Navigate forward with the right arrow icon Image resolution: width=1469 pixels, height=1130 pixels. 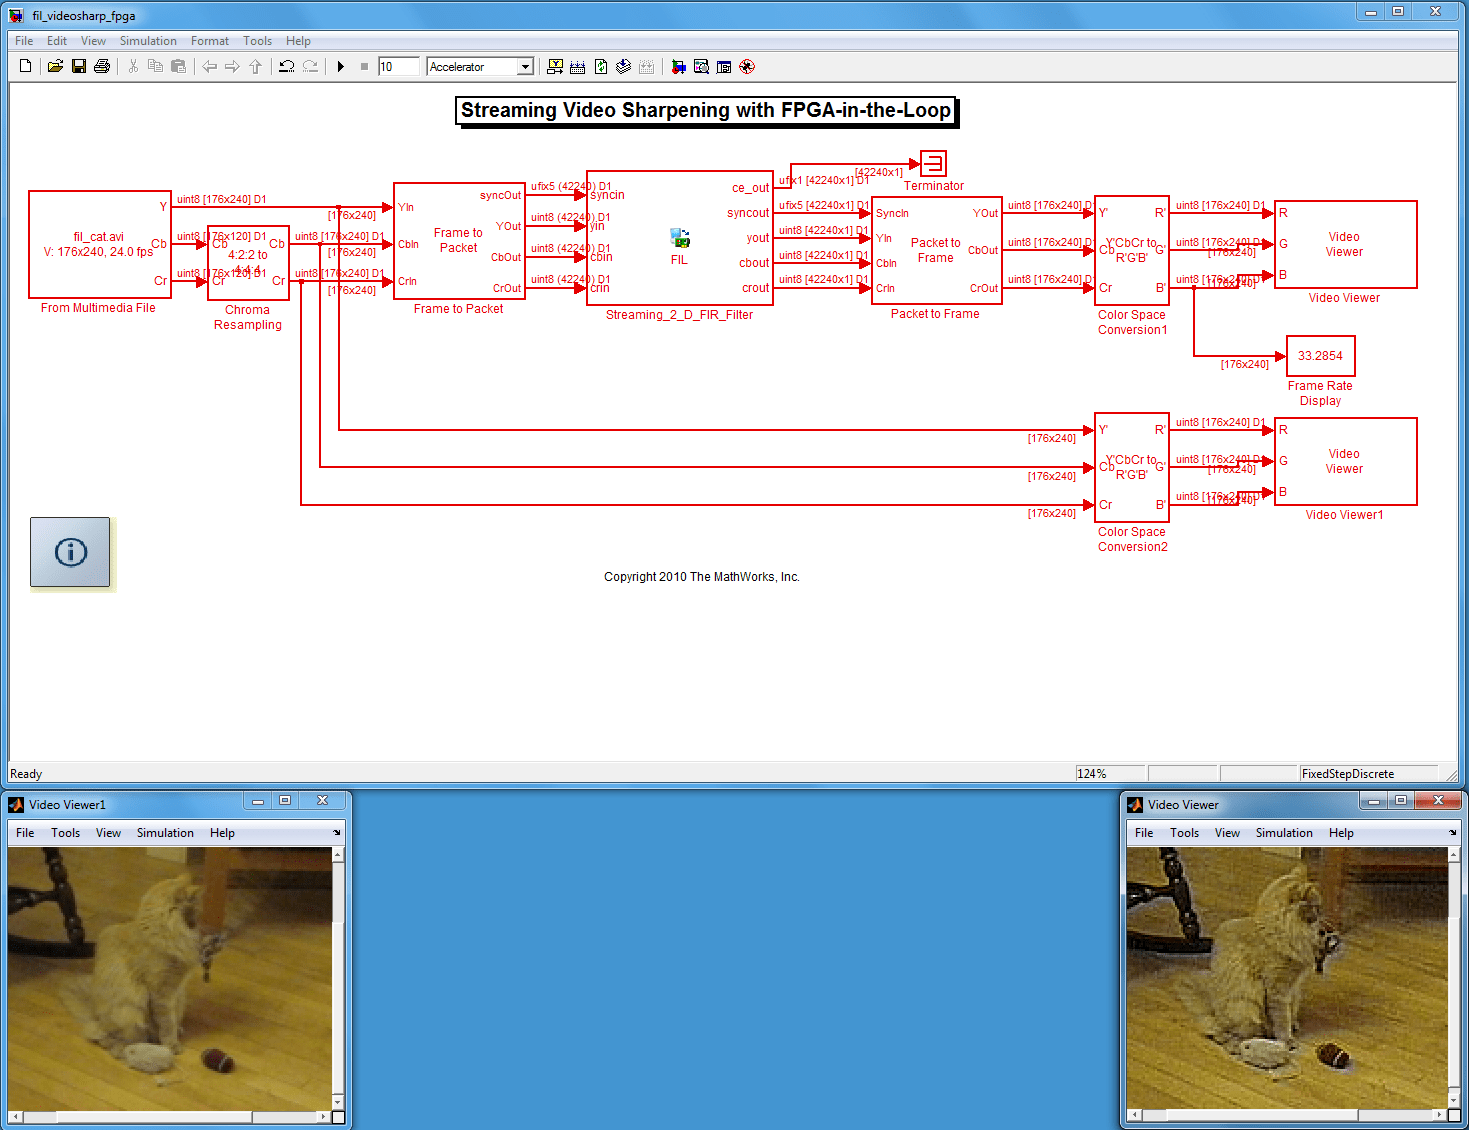(232, 67)
